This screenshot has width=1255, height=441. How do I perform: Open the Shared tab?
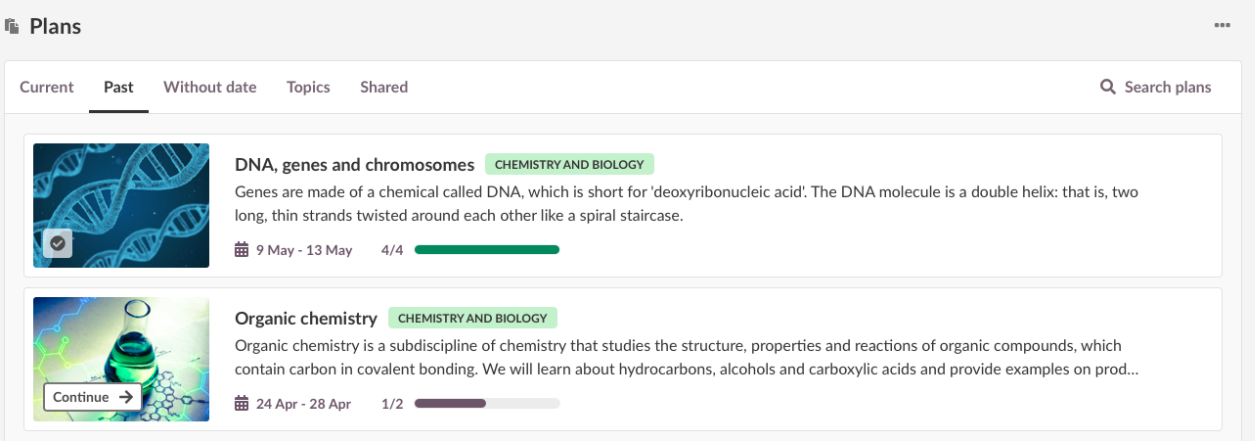tap(384, 87)
